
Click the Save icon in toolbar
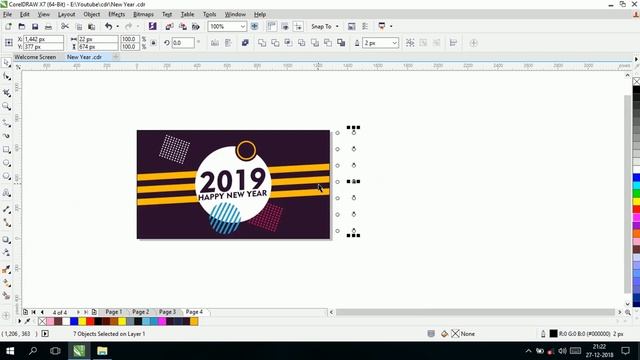click(x=35, y=27)
